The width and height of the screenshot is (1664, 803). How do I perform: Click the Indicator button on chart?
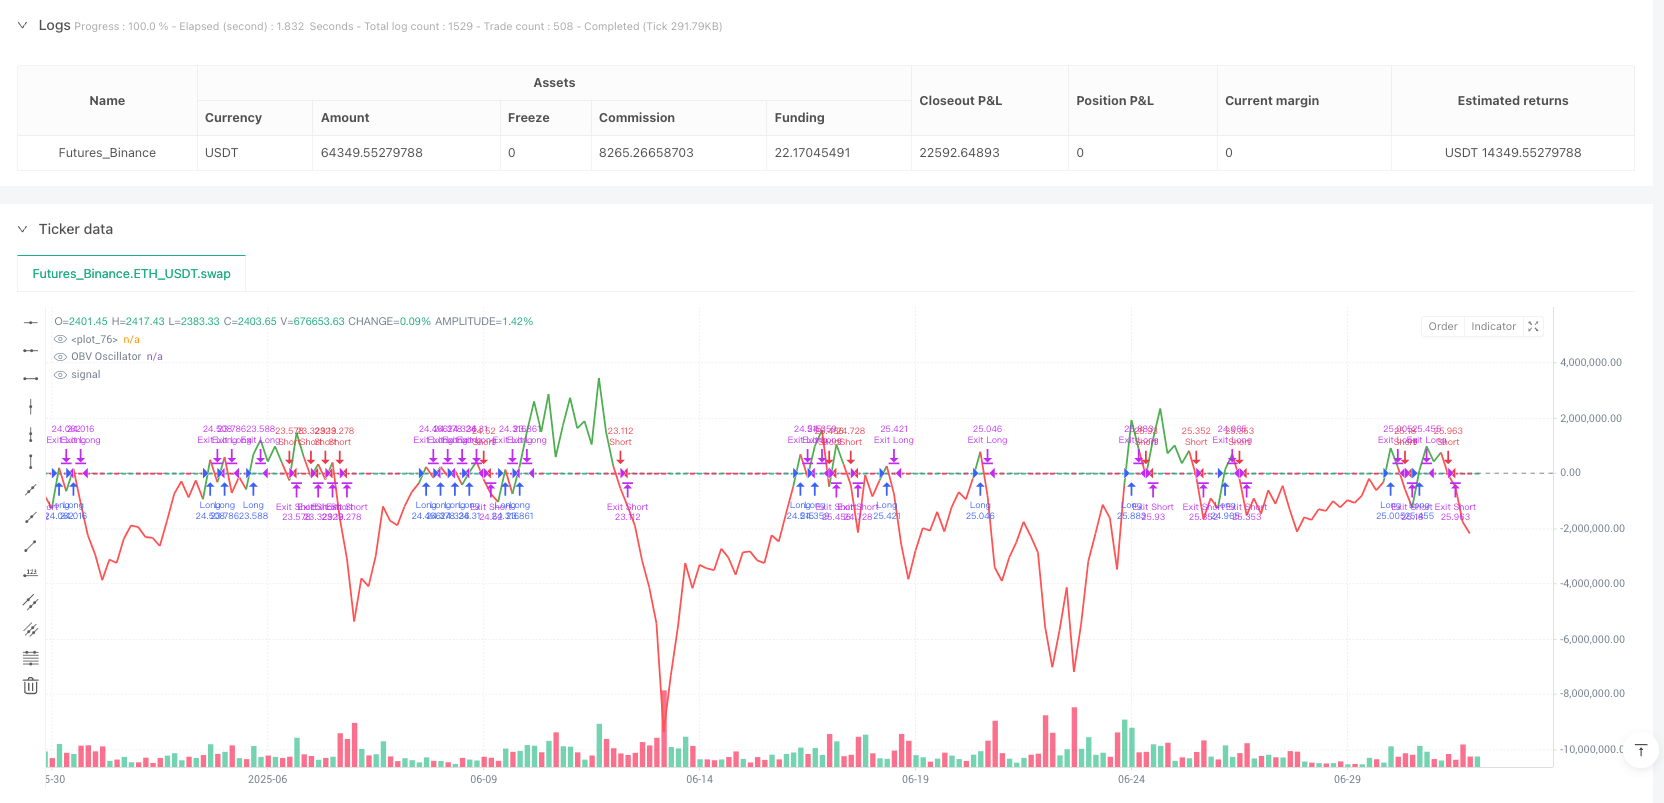pos(1493,326)
